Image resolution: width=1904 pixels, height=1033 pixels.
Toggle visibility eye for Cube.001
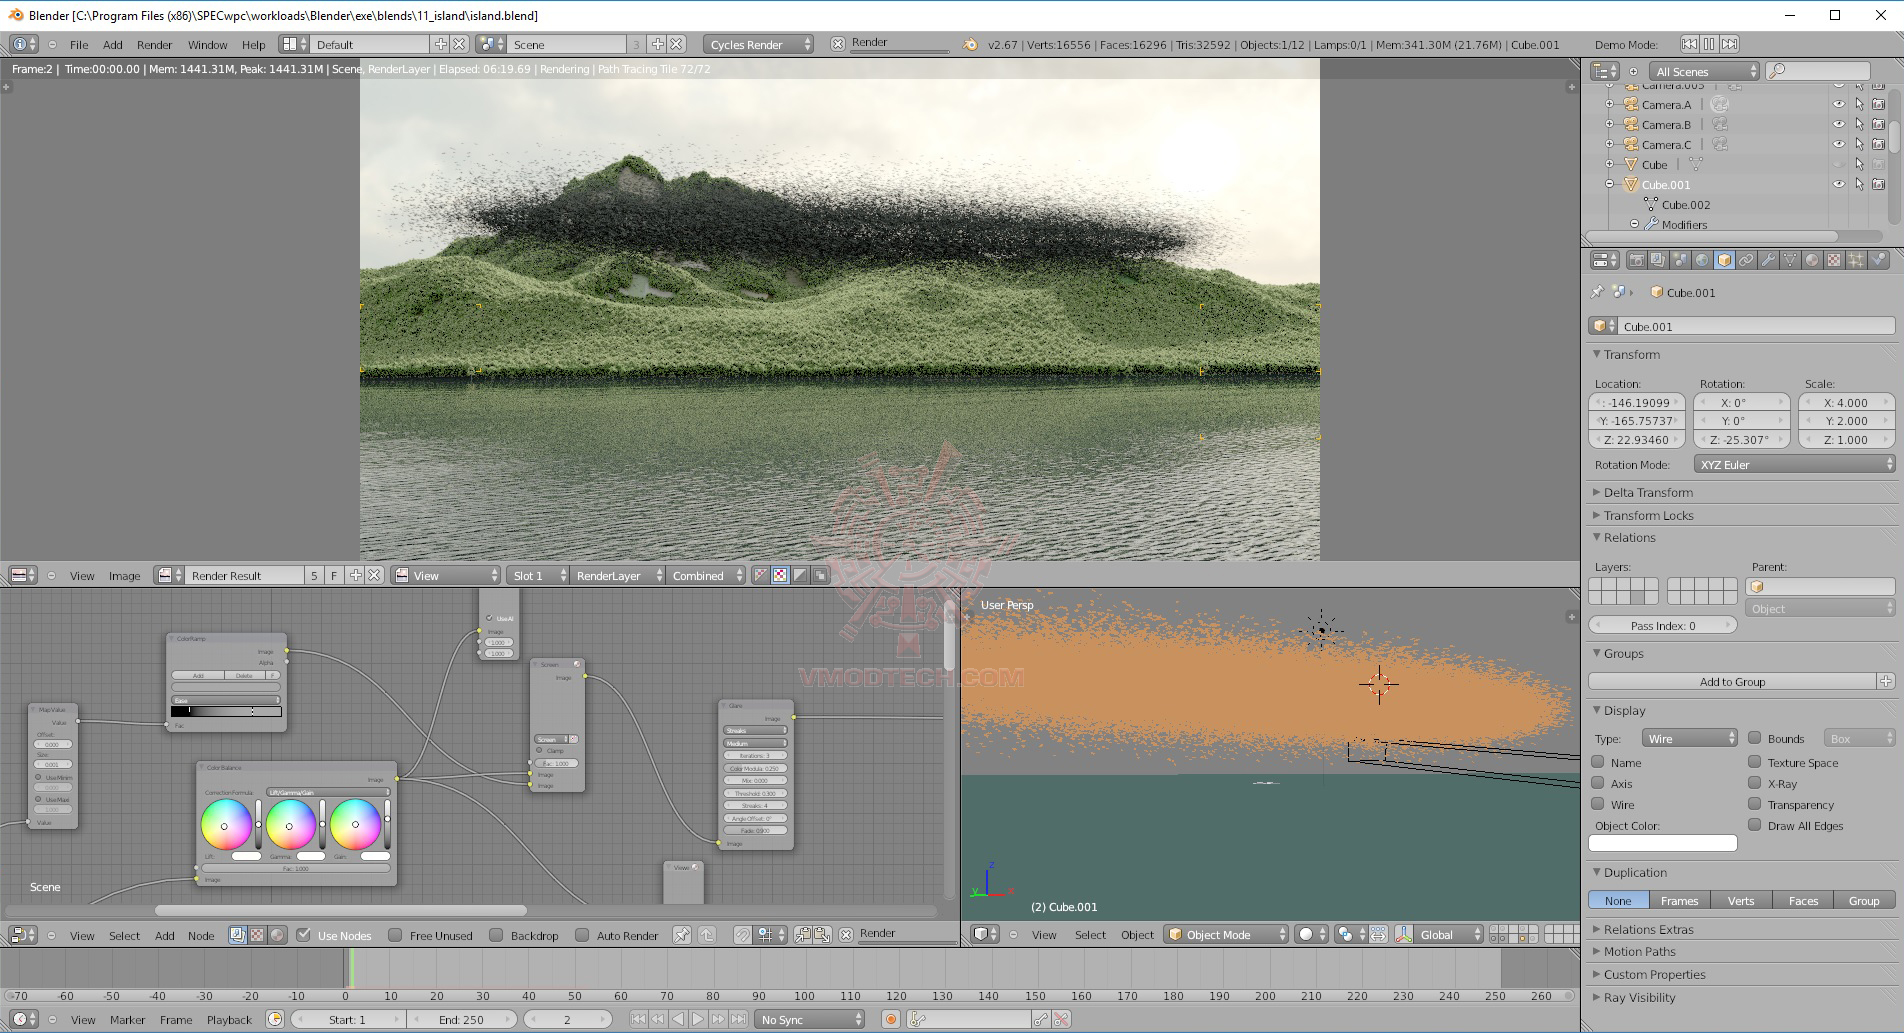coord(1838,184)
